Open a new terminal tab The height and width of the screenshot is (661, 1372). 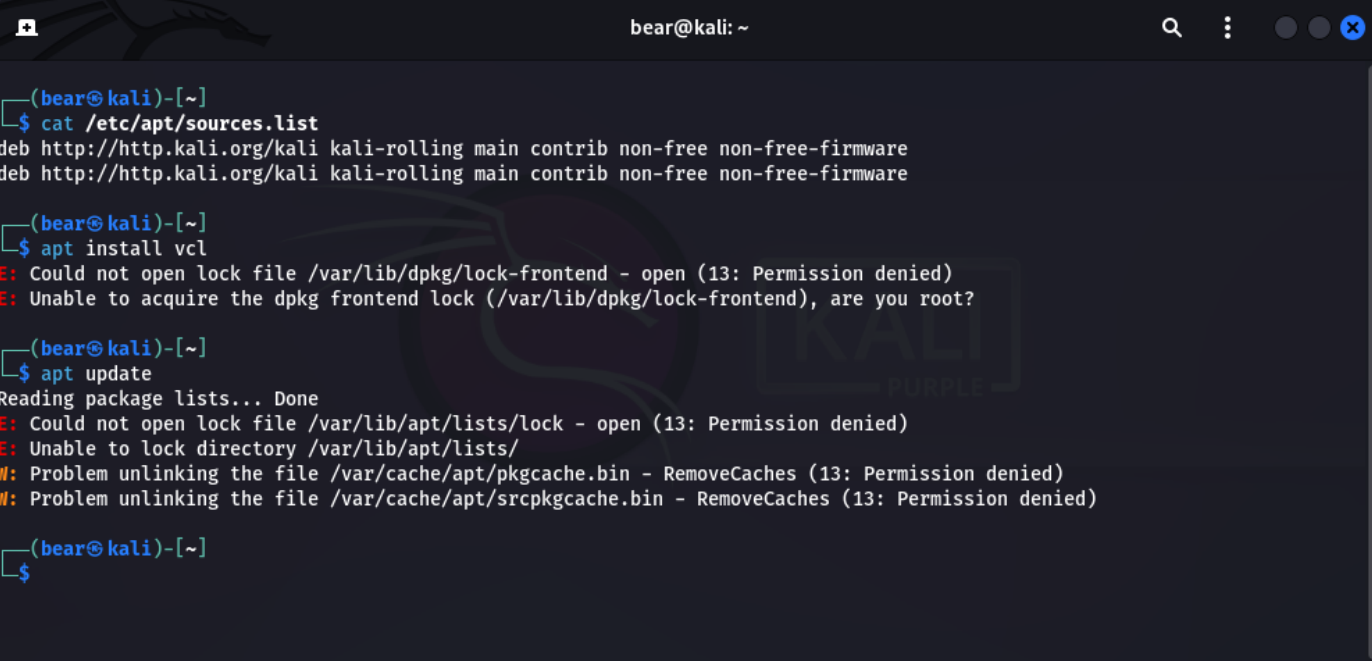click(27, 28)
